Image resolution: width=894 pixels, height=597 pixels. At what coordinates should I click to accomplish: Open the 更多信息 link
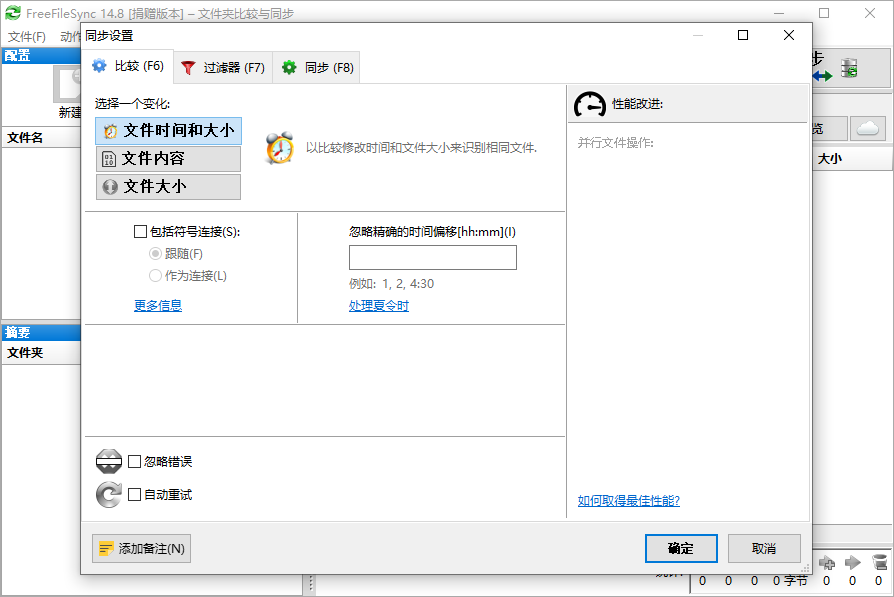pos(157,305)
